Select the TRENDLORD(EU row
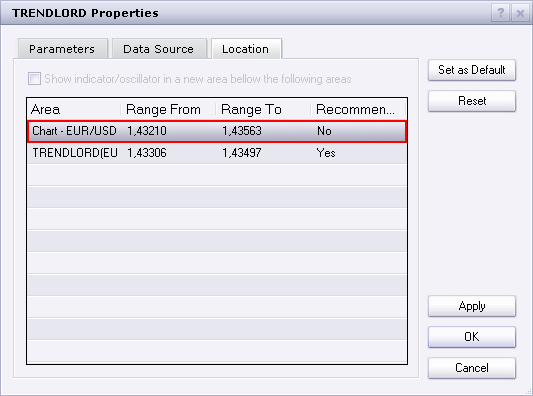 217,153
